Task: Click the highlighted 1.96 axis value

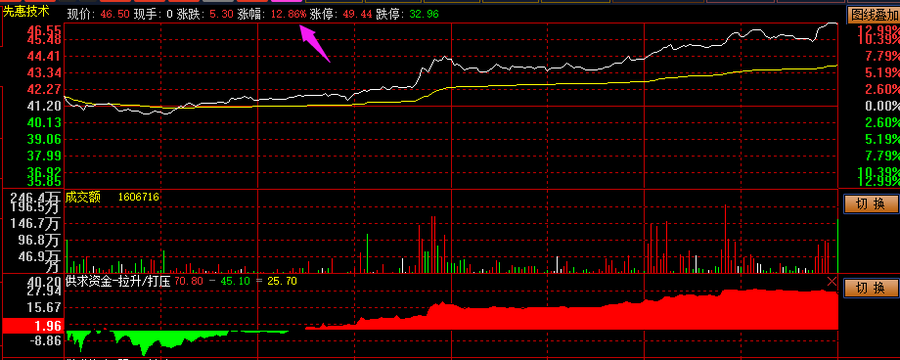Action: tap(48, 326)
